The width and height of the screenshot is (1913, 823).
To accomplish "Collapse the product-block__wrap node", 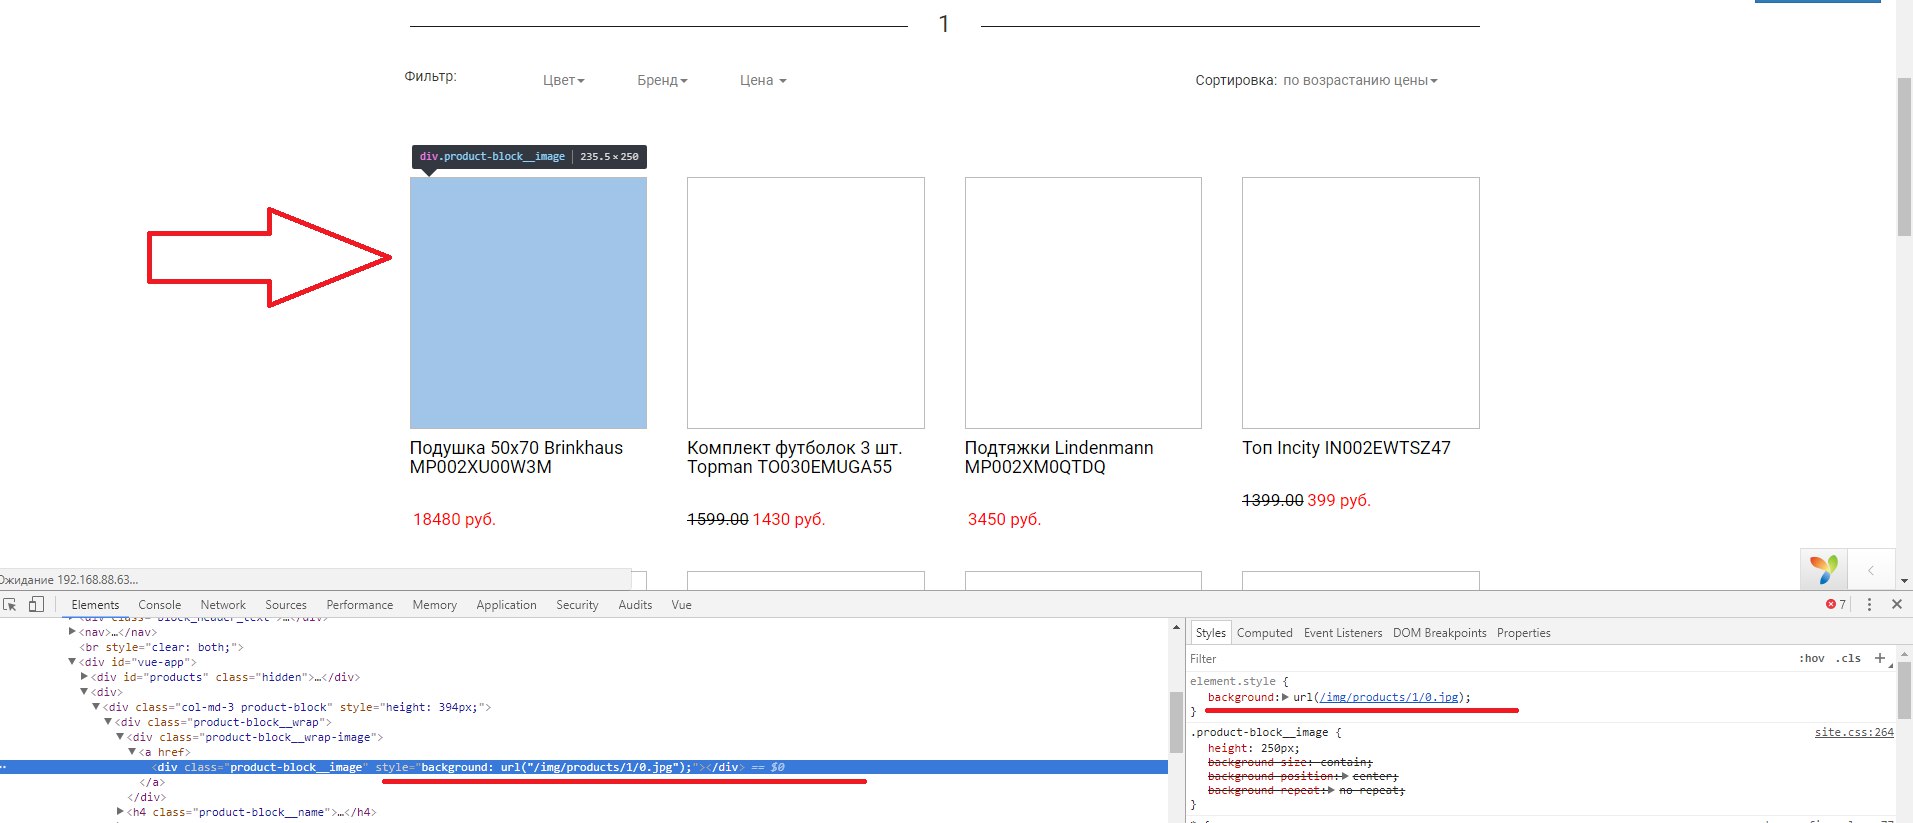I will (108, 722).
